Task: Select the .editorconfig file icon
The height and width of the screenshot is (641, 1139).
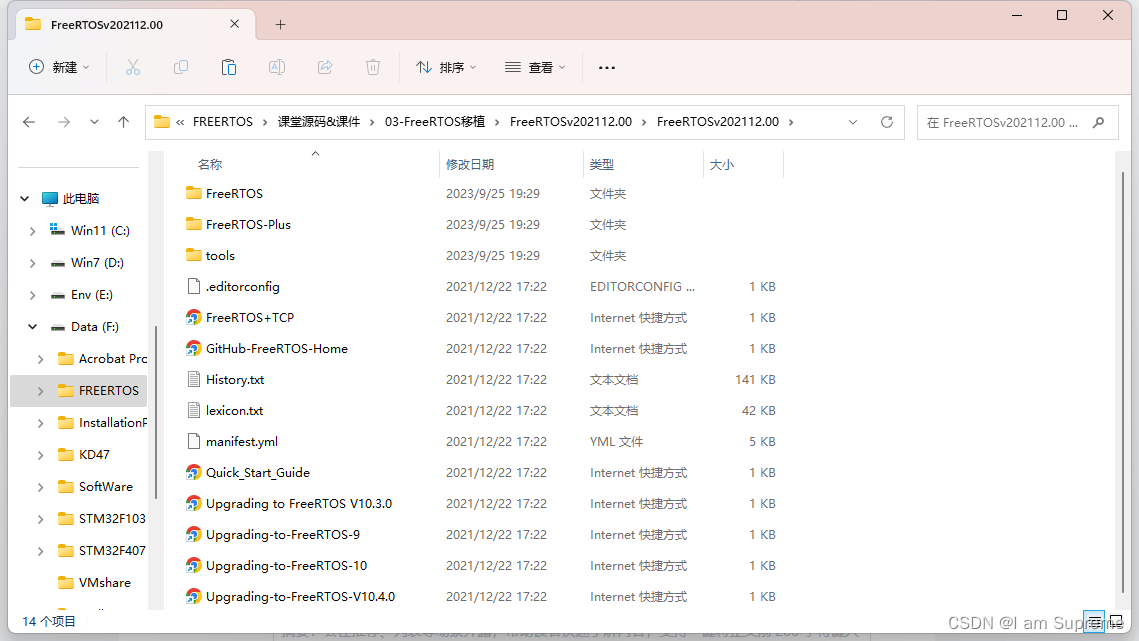Action: 193,286
